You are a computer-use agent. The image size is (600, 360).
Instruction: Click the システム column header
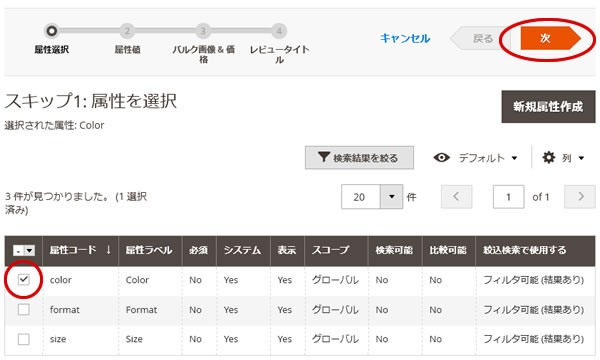pyautogui.click(x=243, y=250)
